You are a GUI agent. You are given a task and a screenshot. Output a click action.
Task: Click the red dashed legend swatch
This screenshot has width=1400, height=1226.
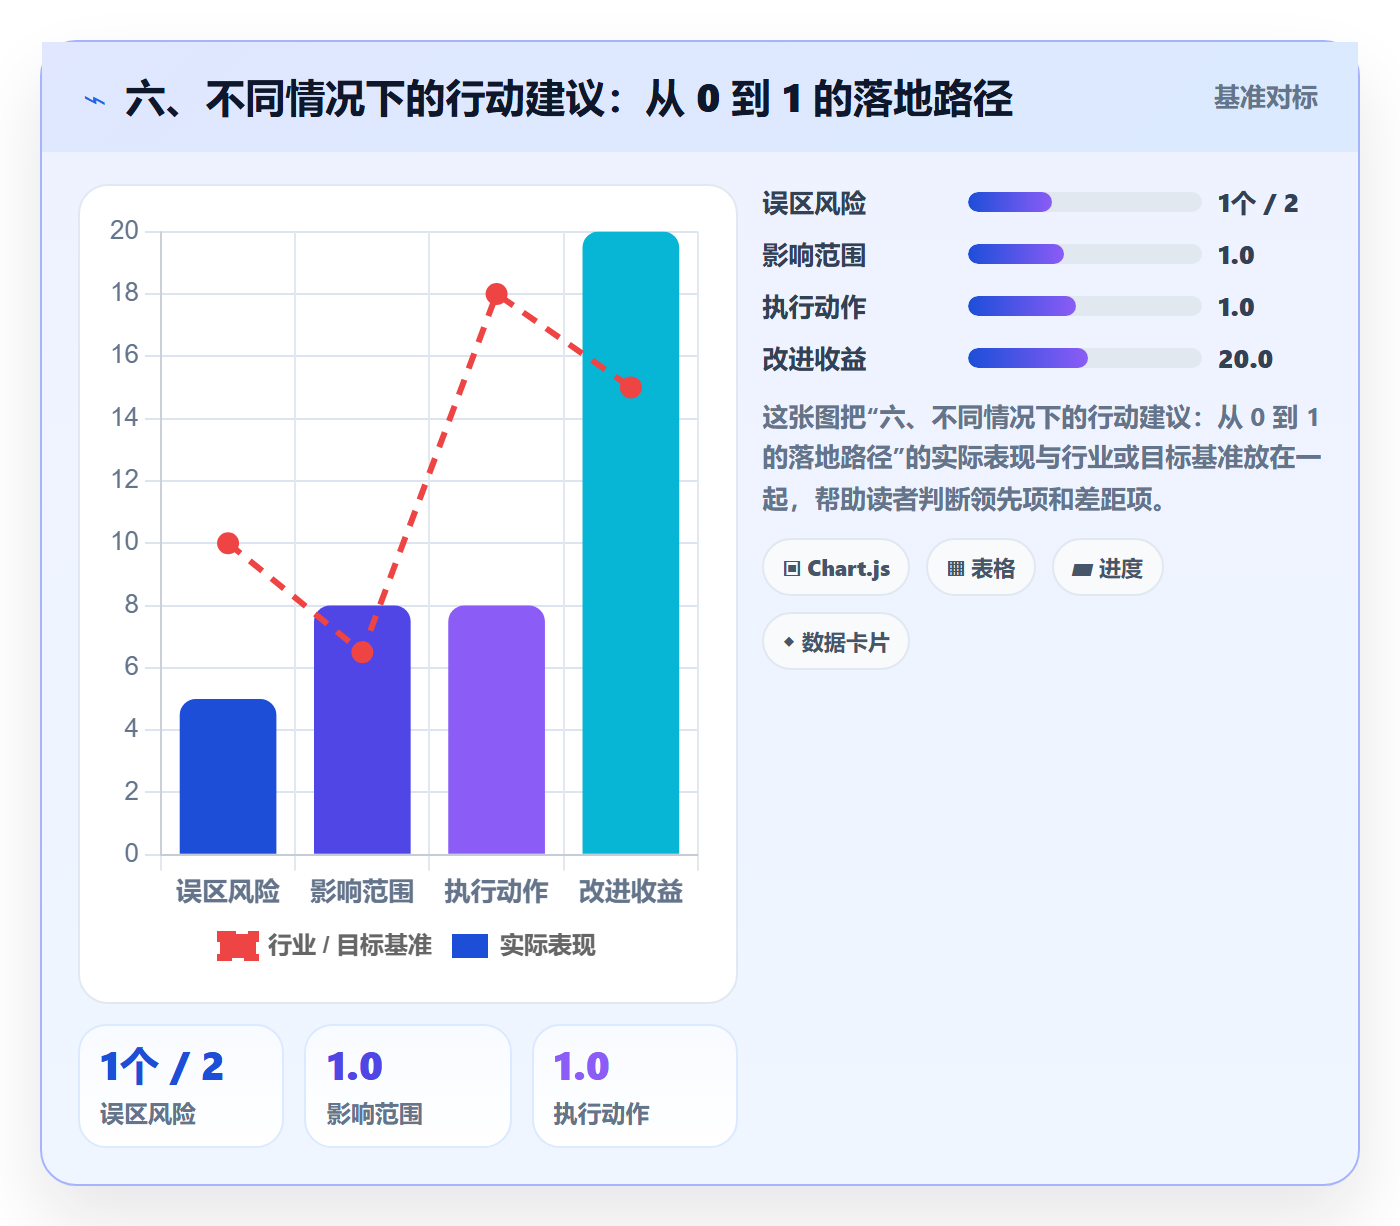tap(238, 945)
